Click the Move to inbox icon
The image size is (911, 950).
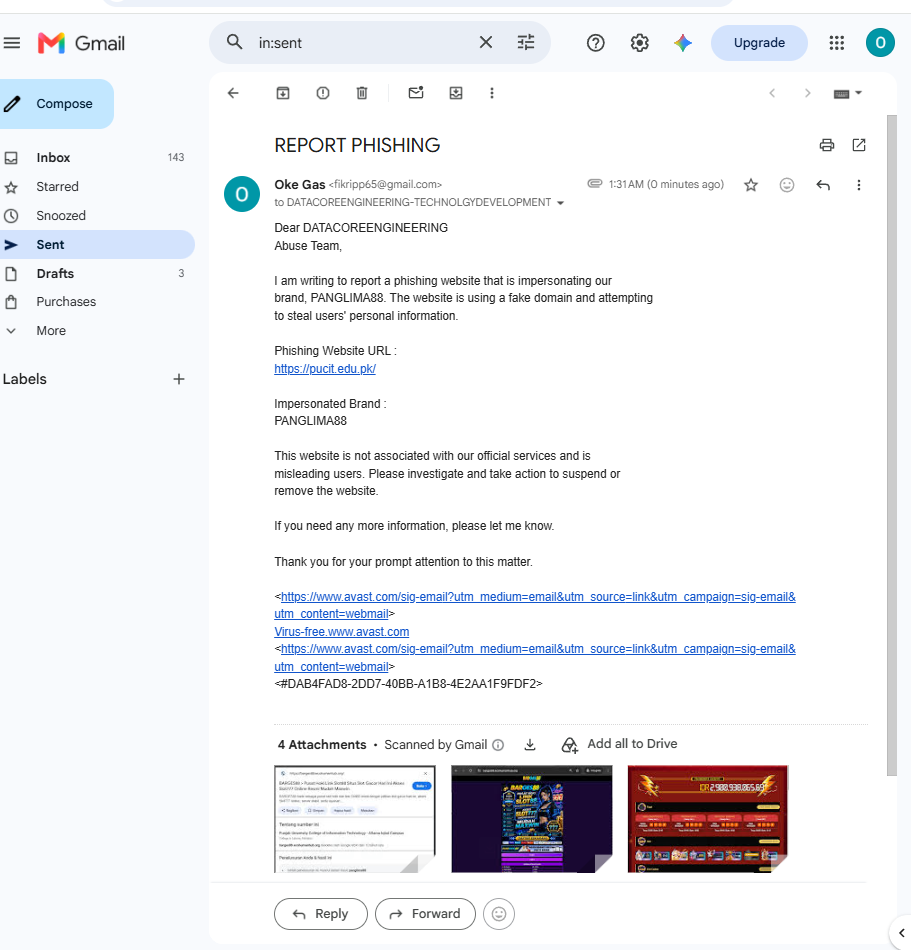456,93
